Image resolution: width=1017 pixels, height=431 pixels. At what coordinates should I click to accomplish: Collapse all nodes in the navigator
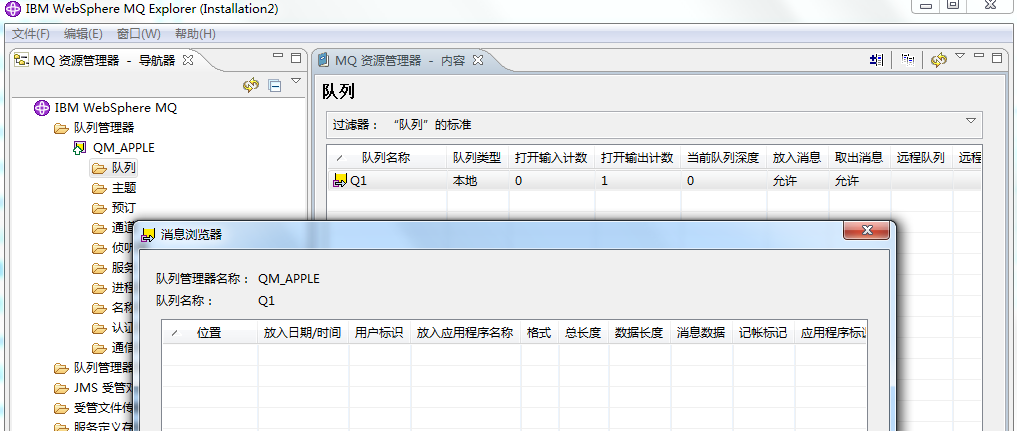click(x=275, y=86)
